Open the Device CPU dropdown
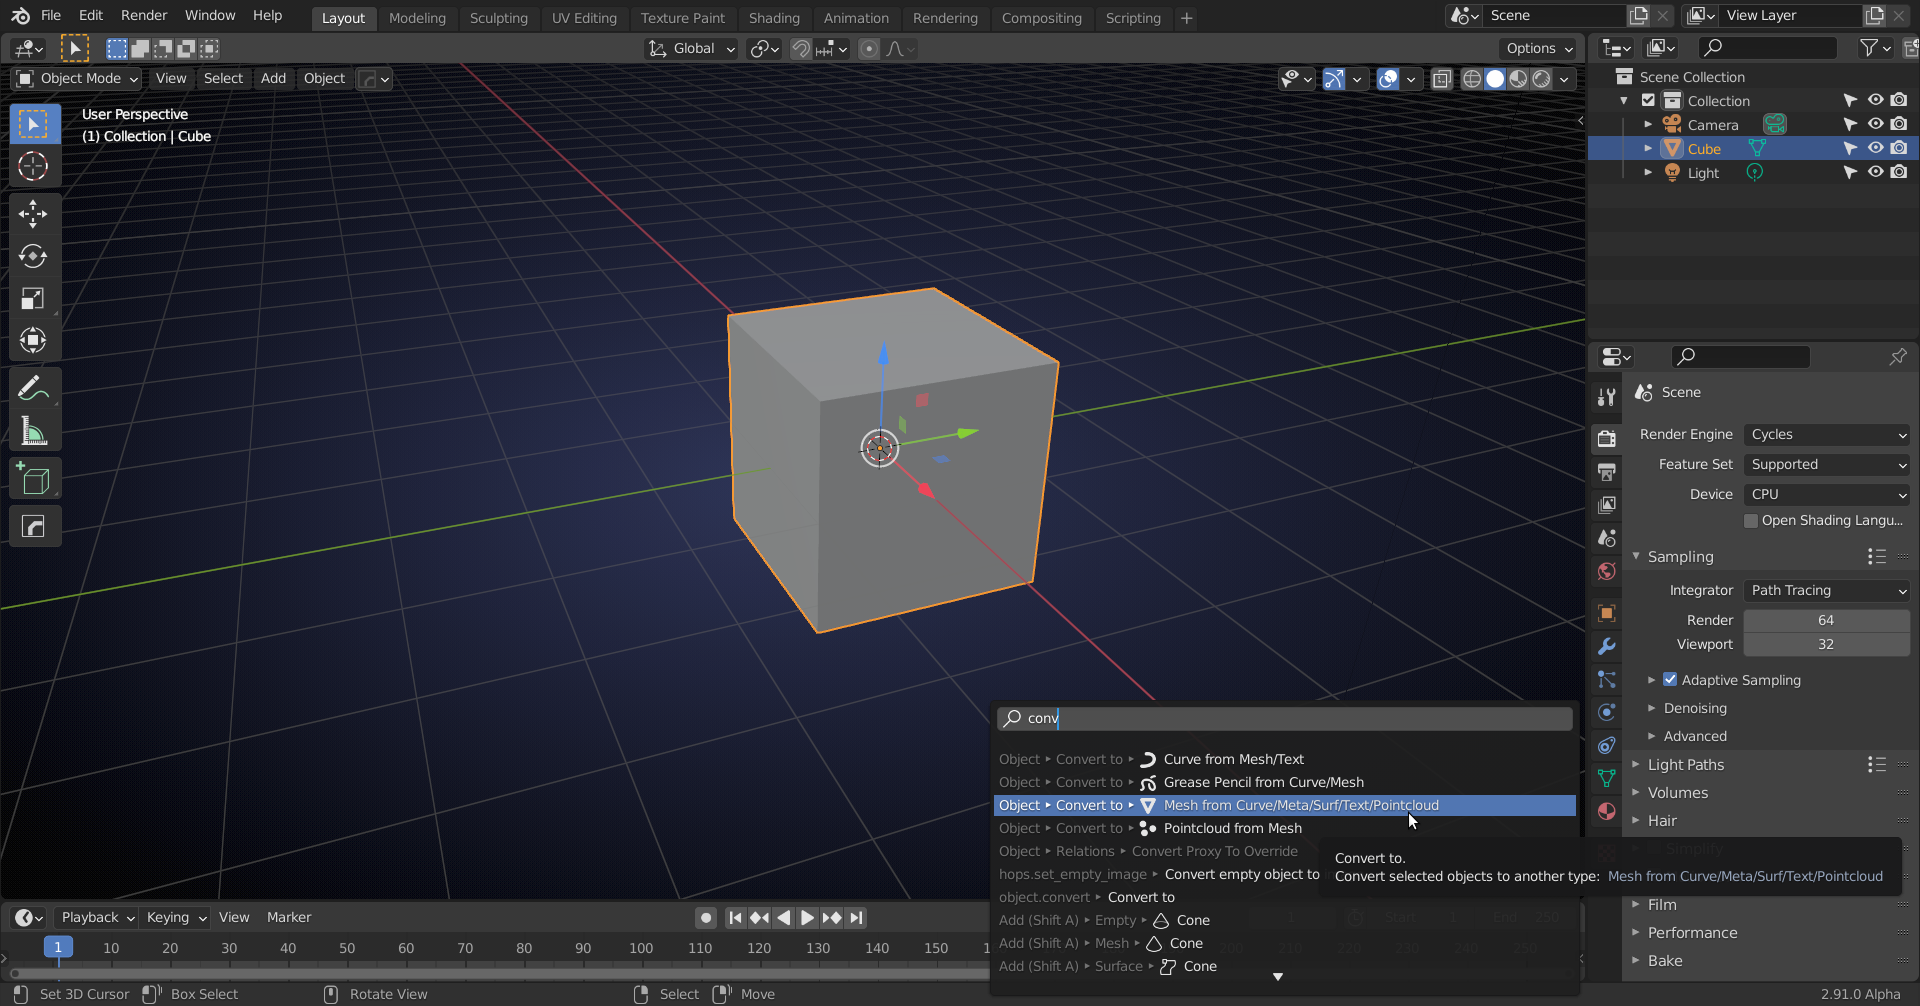This screenshot has width=1920, height=1006. [x=1827, y=494]
